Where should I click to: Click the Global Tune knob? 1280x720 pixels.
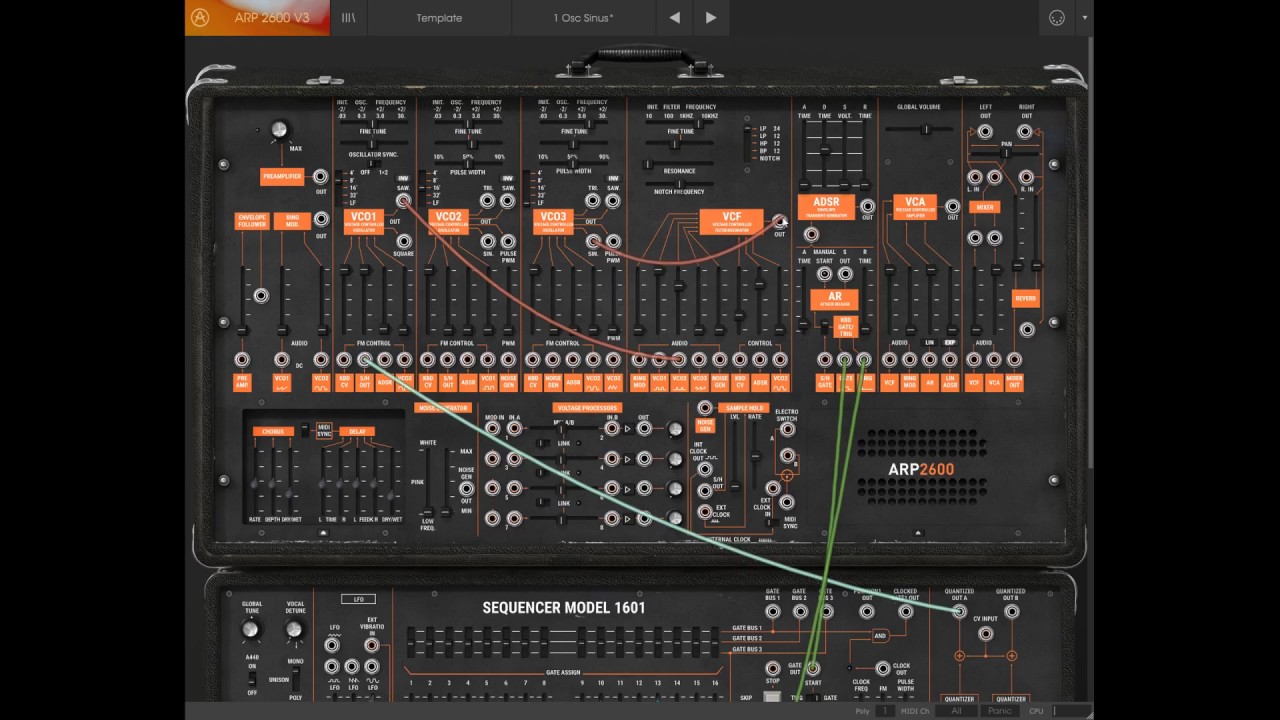point(251,629)
